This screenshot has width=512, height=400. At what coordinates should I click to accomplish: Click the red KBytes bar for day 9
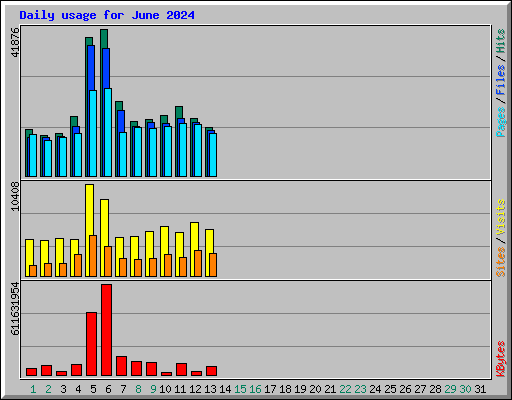(x=151, y=369)
